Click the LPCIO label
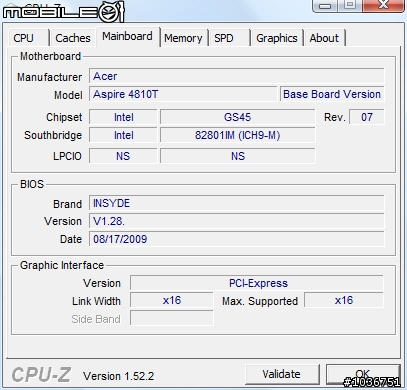This screenshot has height=390, width=407. [67, 156]
